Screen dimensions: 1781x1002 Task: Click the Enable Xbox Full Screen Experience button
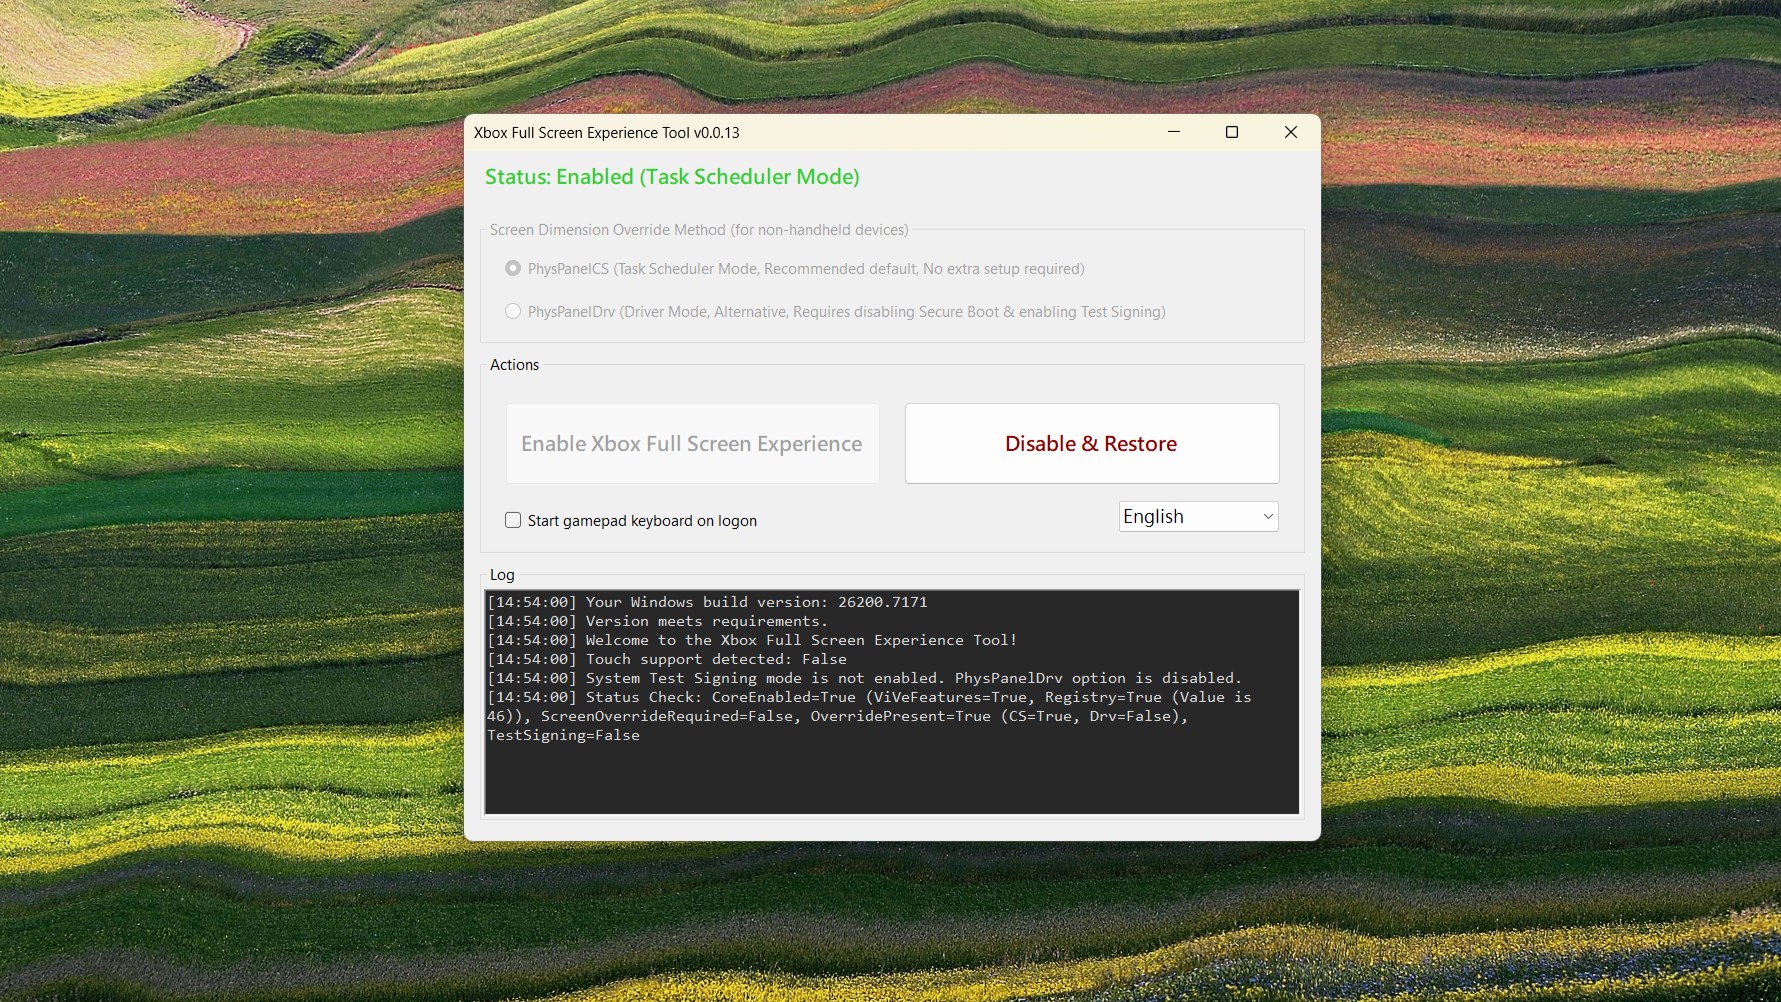tap(692, 443)
